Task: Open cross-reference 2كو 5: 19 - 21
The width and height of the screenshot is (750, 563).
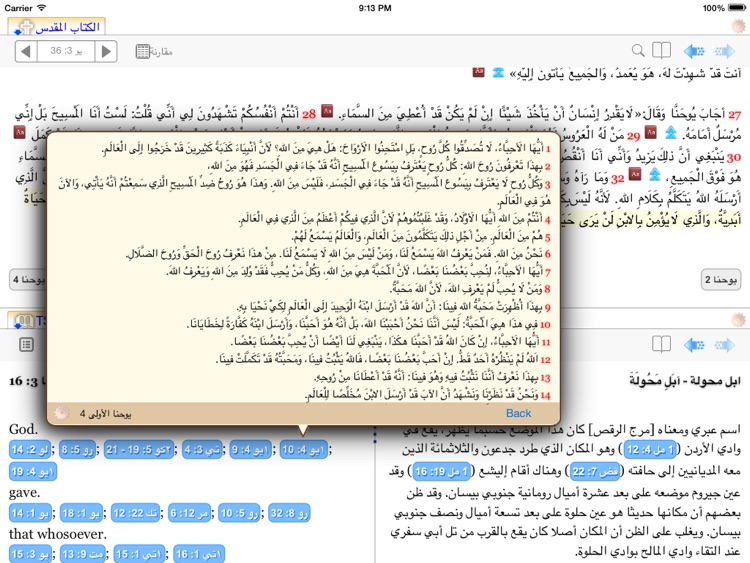Action: (139, 450)
